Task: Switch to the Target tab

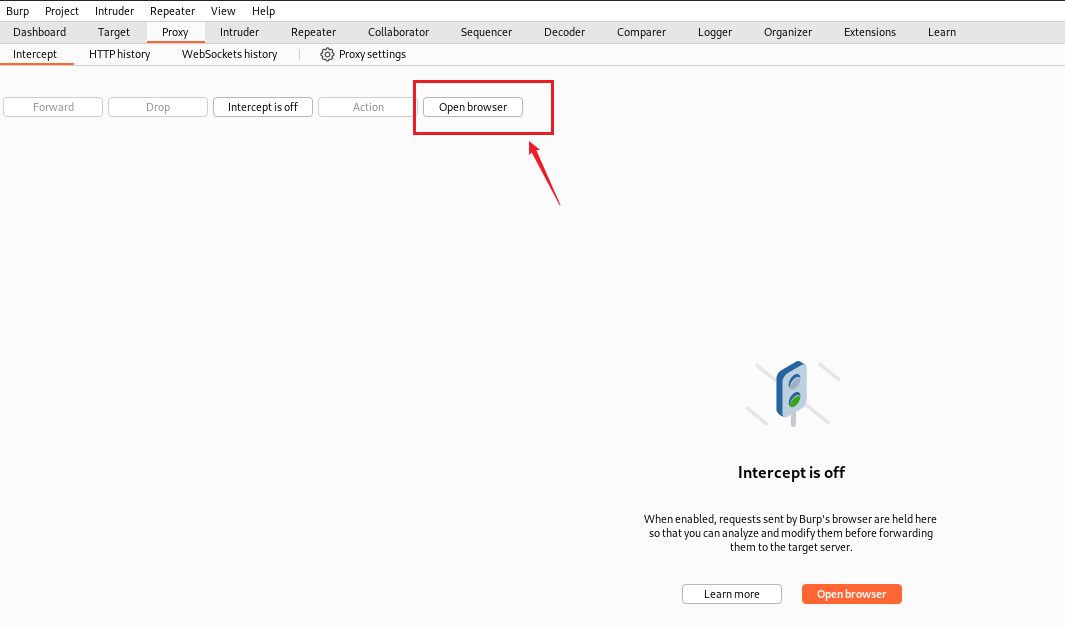Action: coord(113,32)
